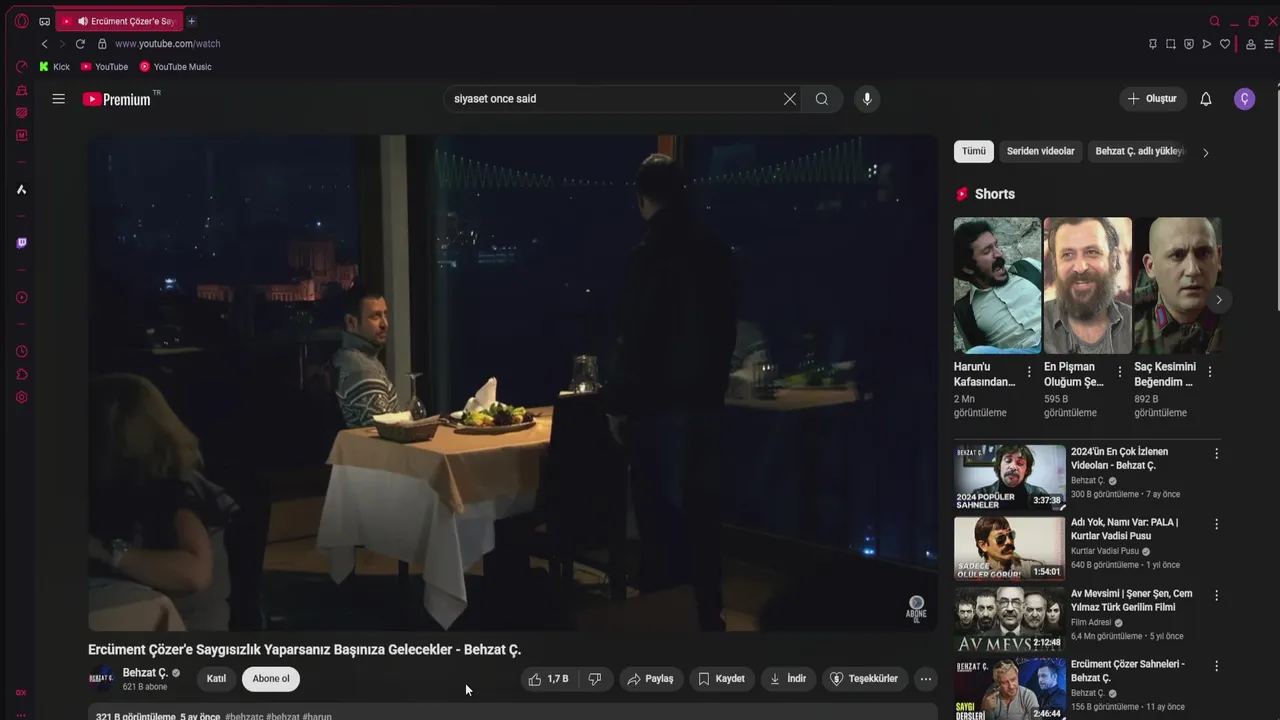Open the Settings gear in the sidebar
The height and width of the screenshot is (720, 1280).
21,397
